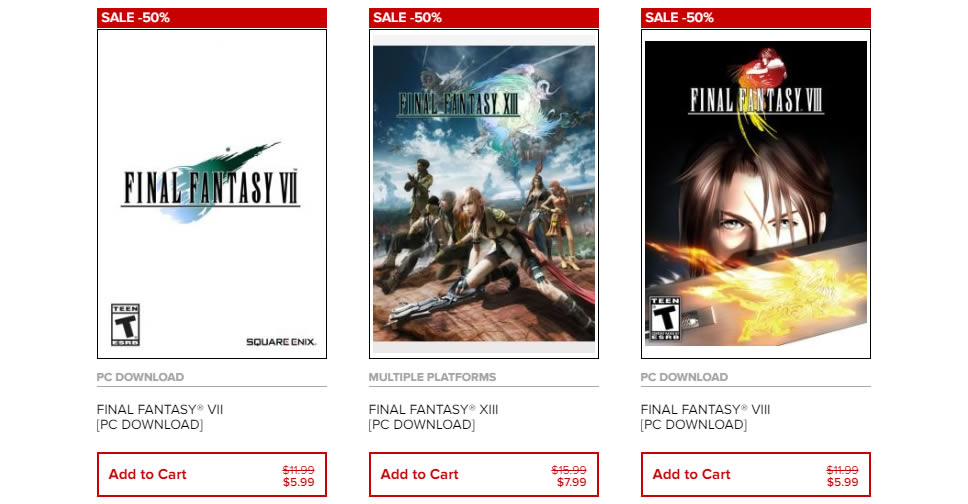Add Final Fantasy VII to cart
The image size is (968, 504).
coord(148,474)
